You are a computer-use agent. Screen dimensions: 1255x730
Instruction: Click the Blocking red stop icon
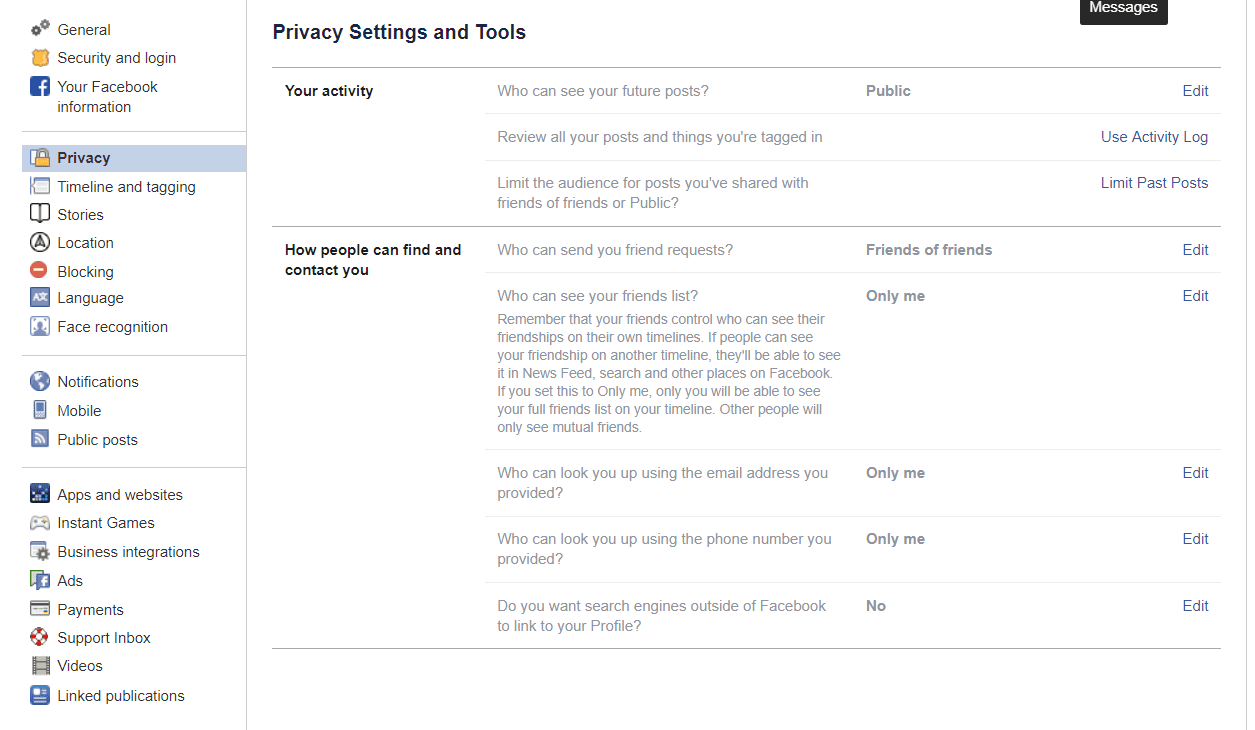click(40, 271)
